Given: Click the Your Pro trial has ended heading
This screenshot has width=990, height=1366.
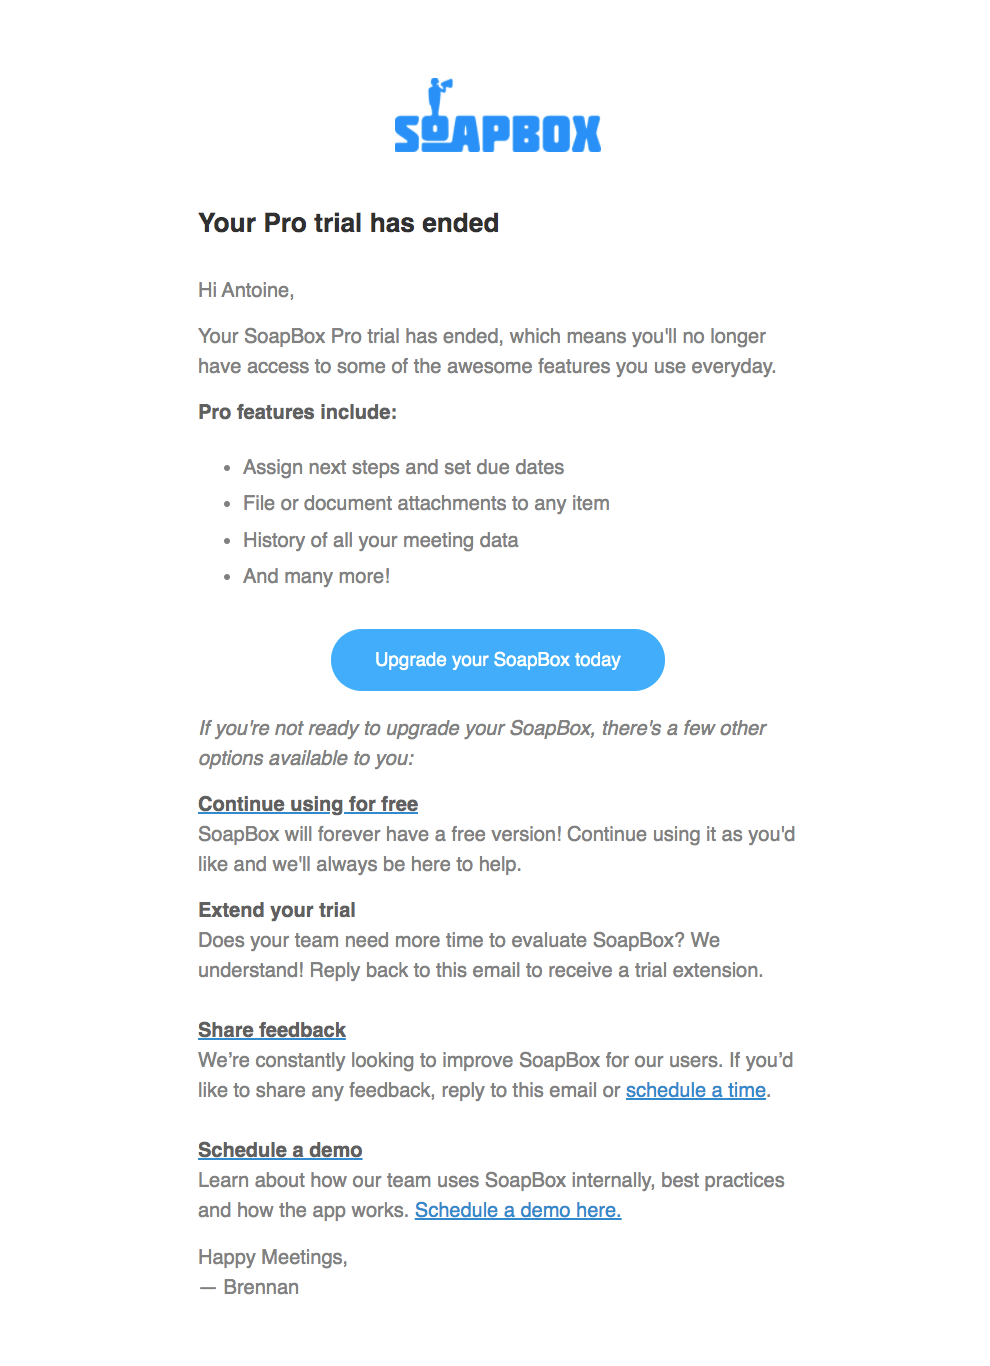Looking at the screenshot, I should 348,223.
